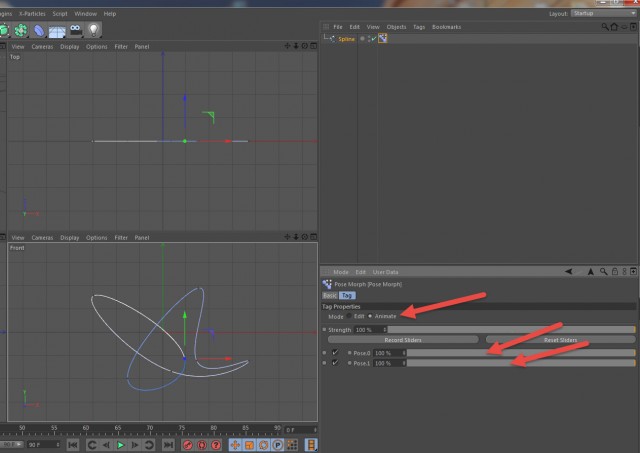Toggle autokeying button

202,445
